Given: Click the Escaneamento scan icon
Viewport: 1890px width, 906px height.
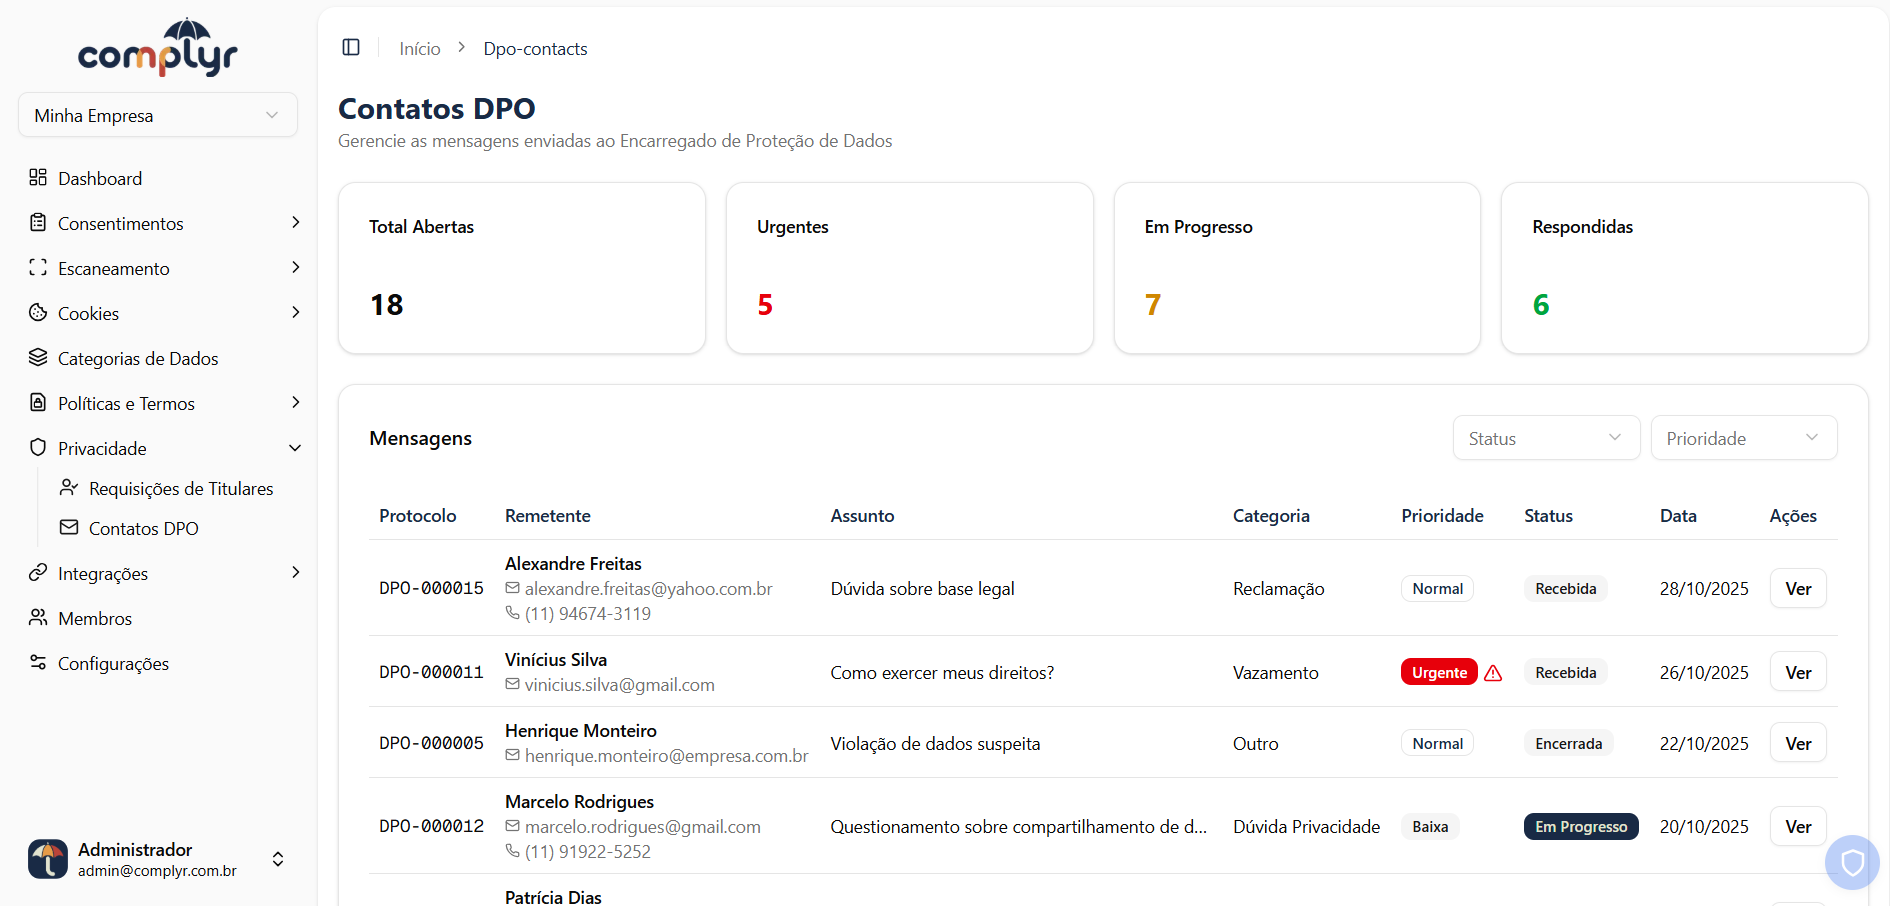Looking at the screenshot, I should coord(38,268).
